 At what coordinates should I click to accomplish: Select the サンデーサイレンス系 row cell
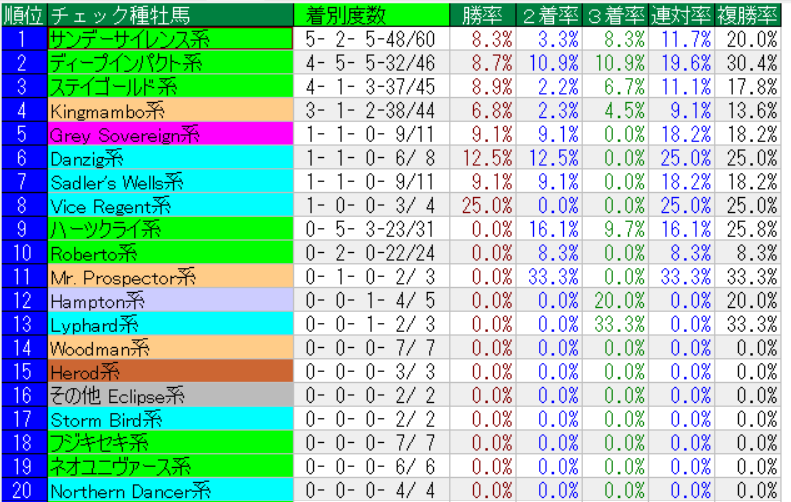coord(170,38)
